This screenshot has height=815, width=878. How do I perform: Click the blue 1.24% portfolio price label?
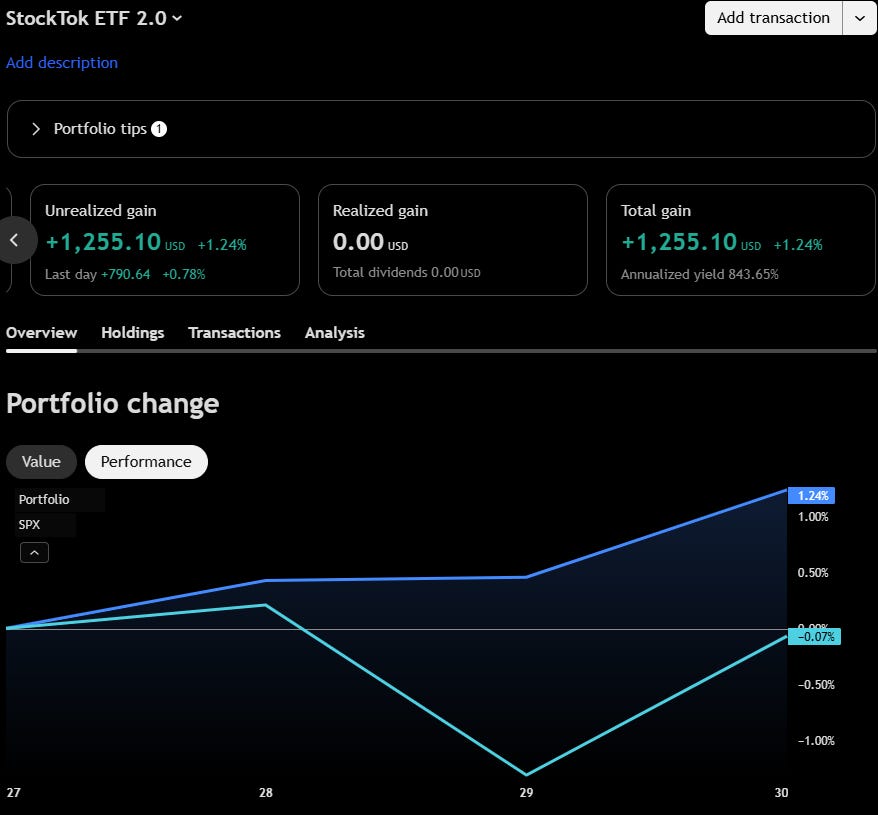(812, 495)
